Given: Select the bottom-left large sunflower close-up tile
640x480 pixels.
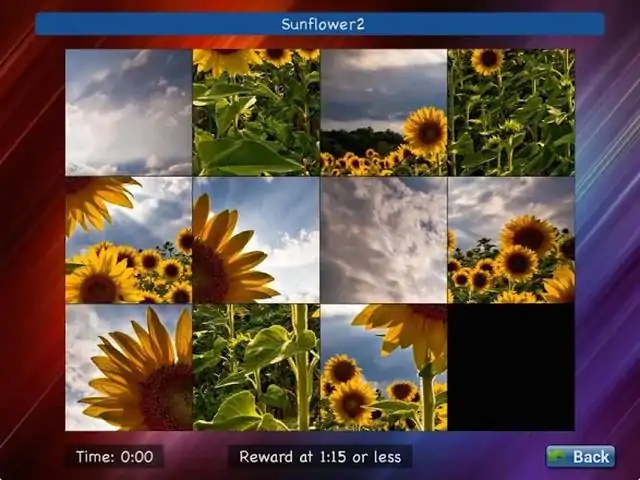Looking at the screenshot, I should pos(128,368).
